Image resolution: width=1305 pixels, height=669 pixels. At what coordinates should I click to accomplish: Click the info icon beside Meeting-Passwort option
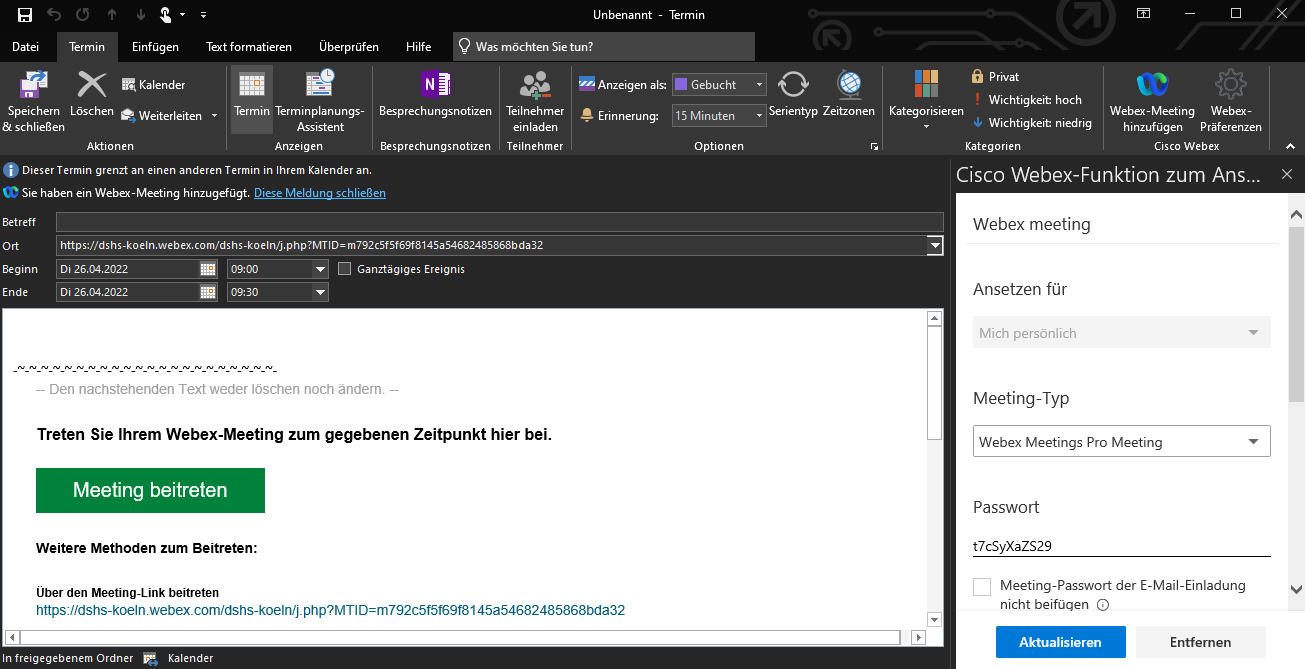(x=1103, y=605)
